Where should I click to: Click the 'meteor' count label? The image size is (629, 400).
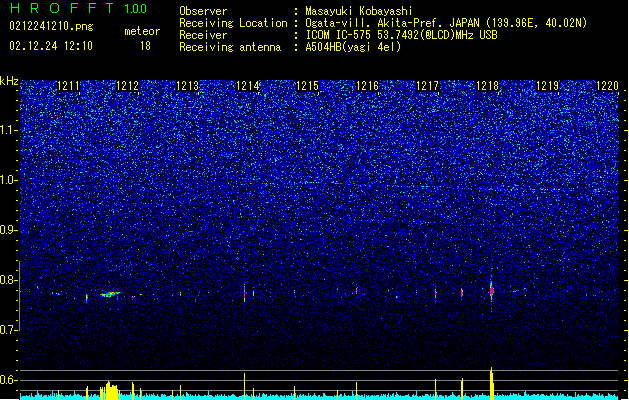(x=142, y=31)
